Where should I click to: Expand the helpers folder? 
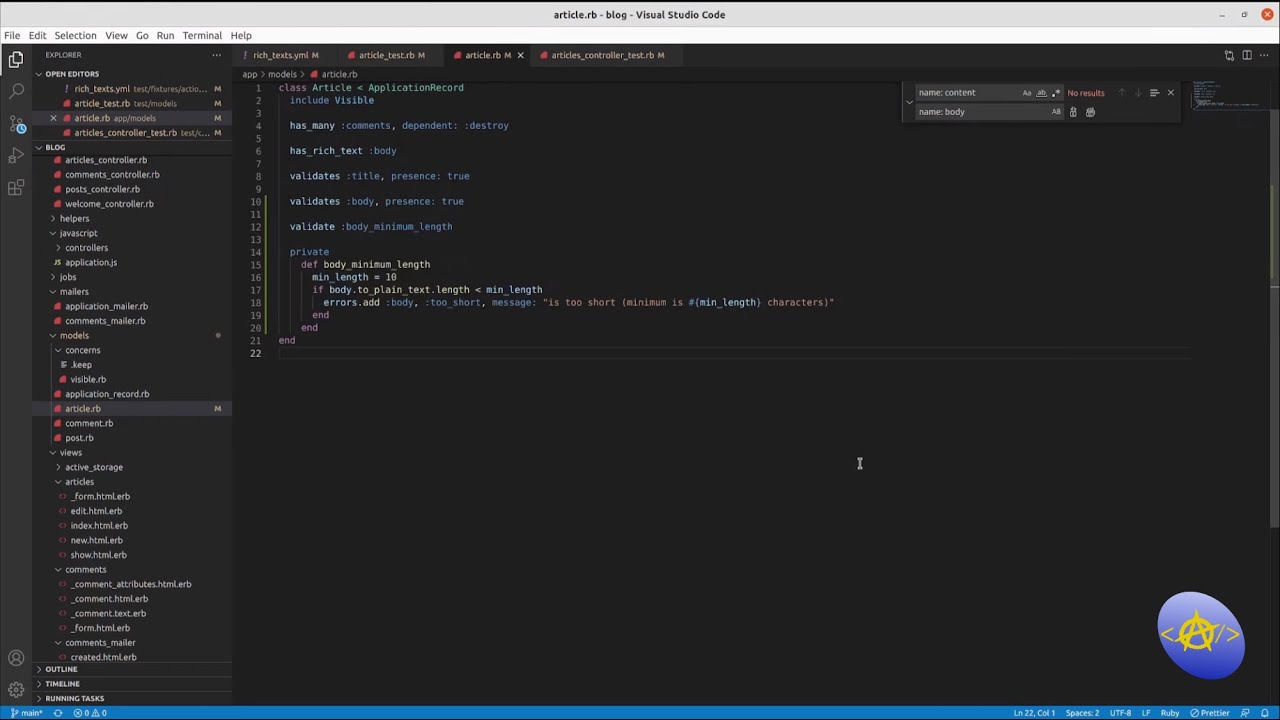coord(74,218)
